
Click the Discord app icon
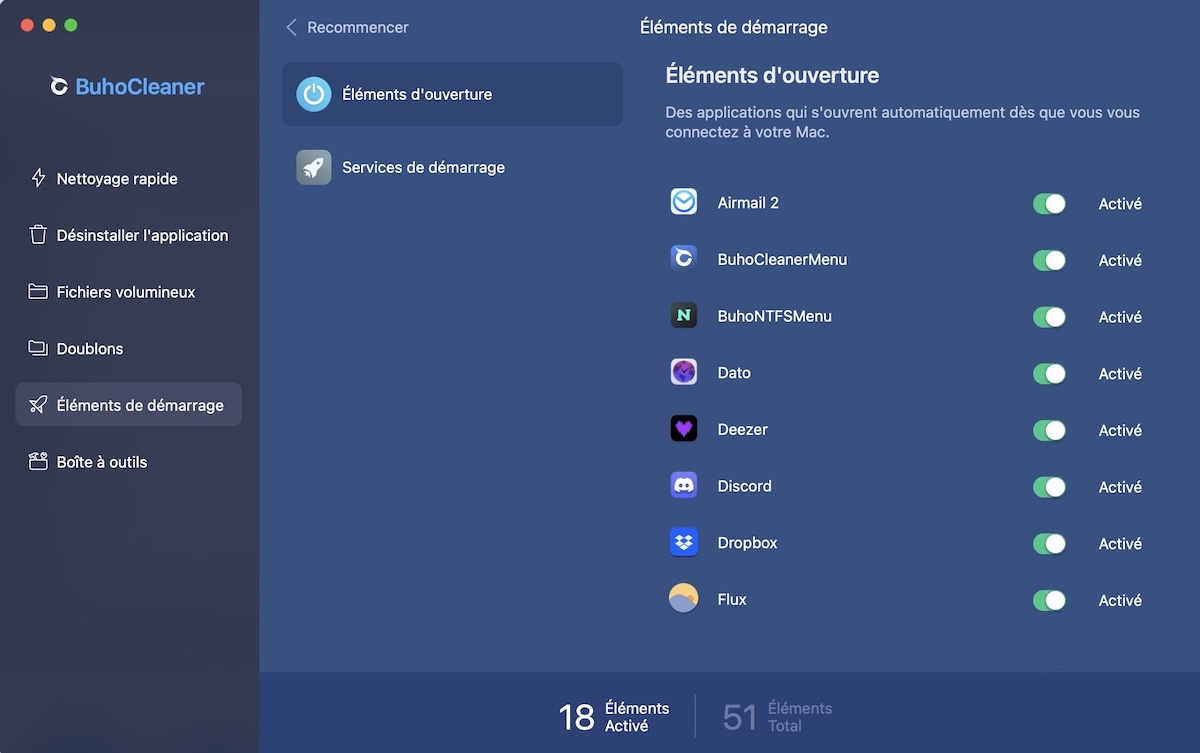pyautogui.click(x=684, y=486)
